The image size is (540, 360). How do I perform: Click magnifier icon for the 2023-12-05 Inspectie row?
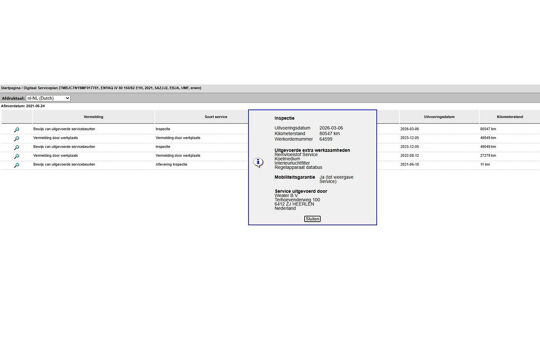click(17, 147)
